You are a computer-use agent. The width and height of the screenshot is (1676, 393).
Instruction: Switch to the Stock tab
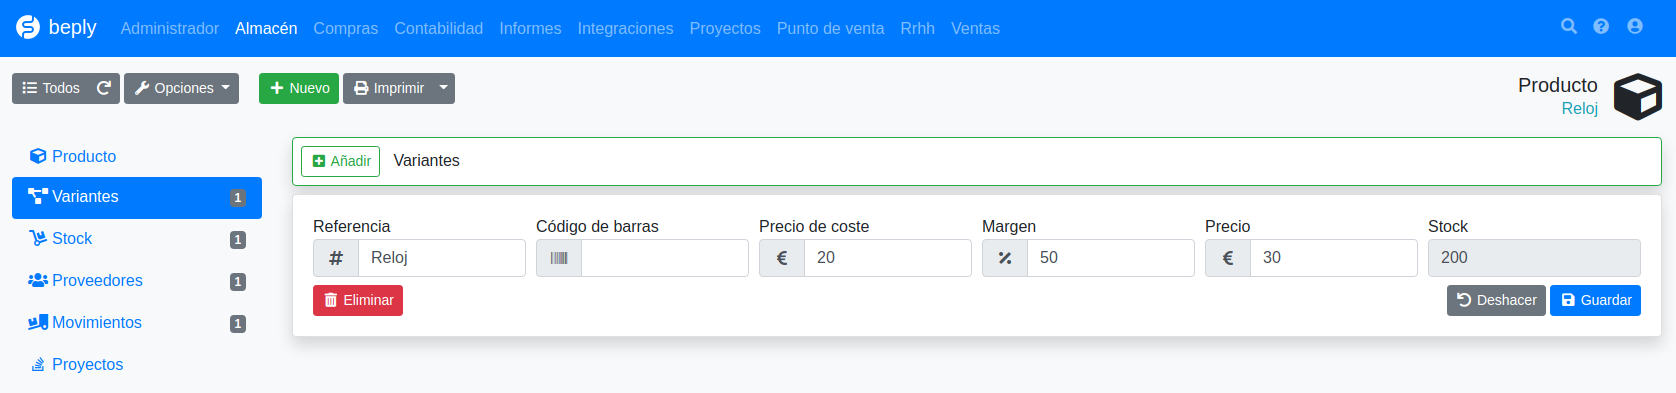coord(137,239)
